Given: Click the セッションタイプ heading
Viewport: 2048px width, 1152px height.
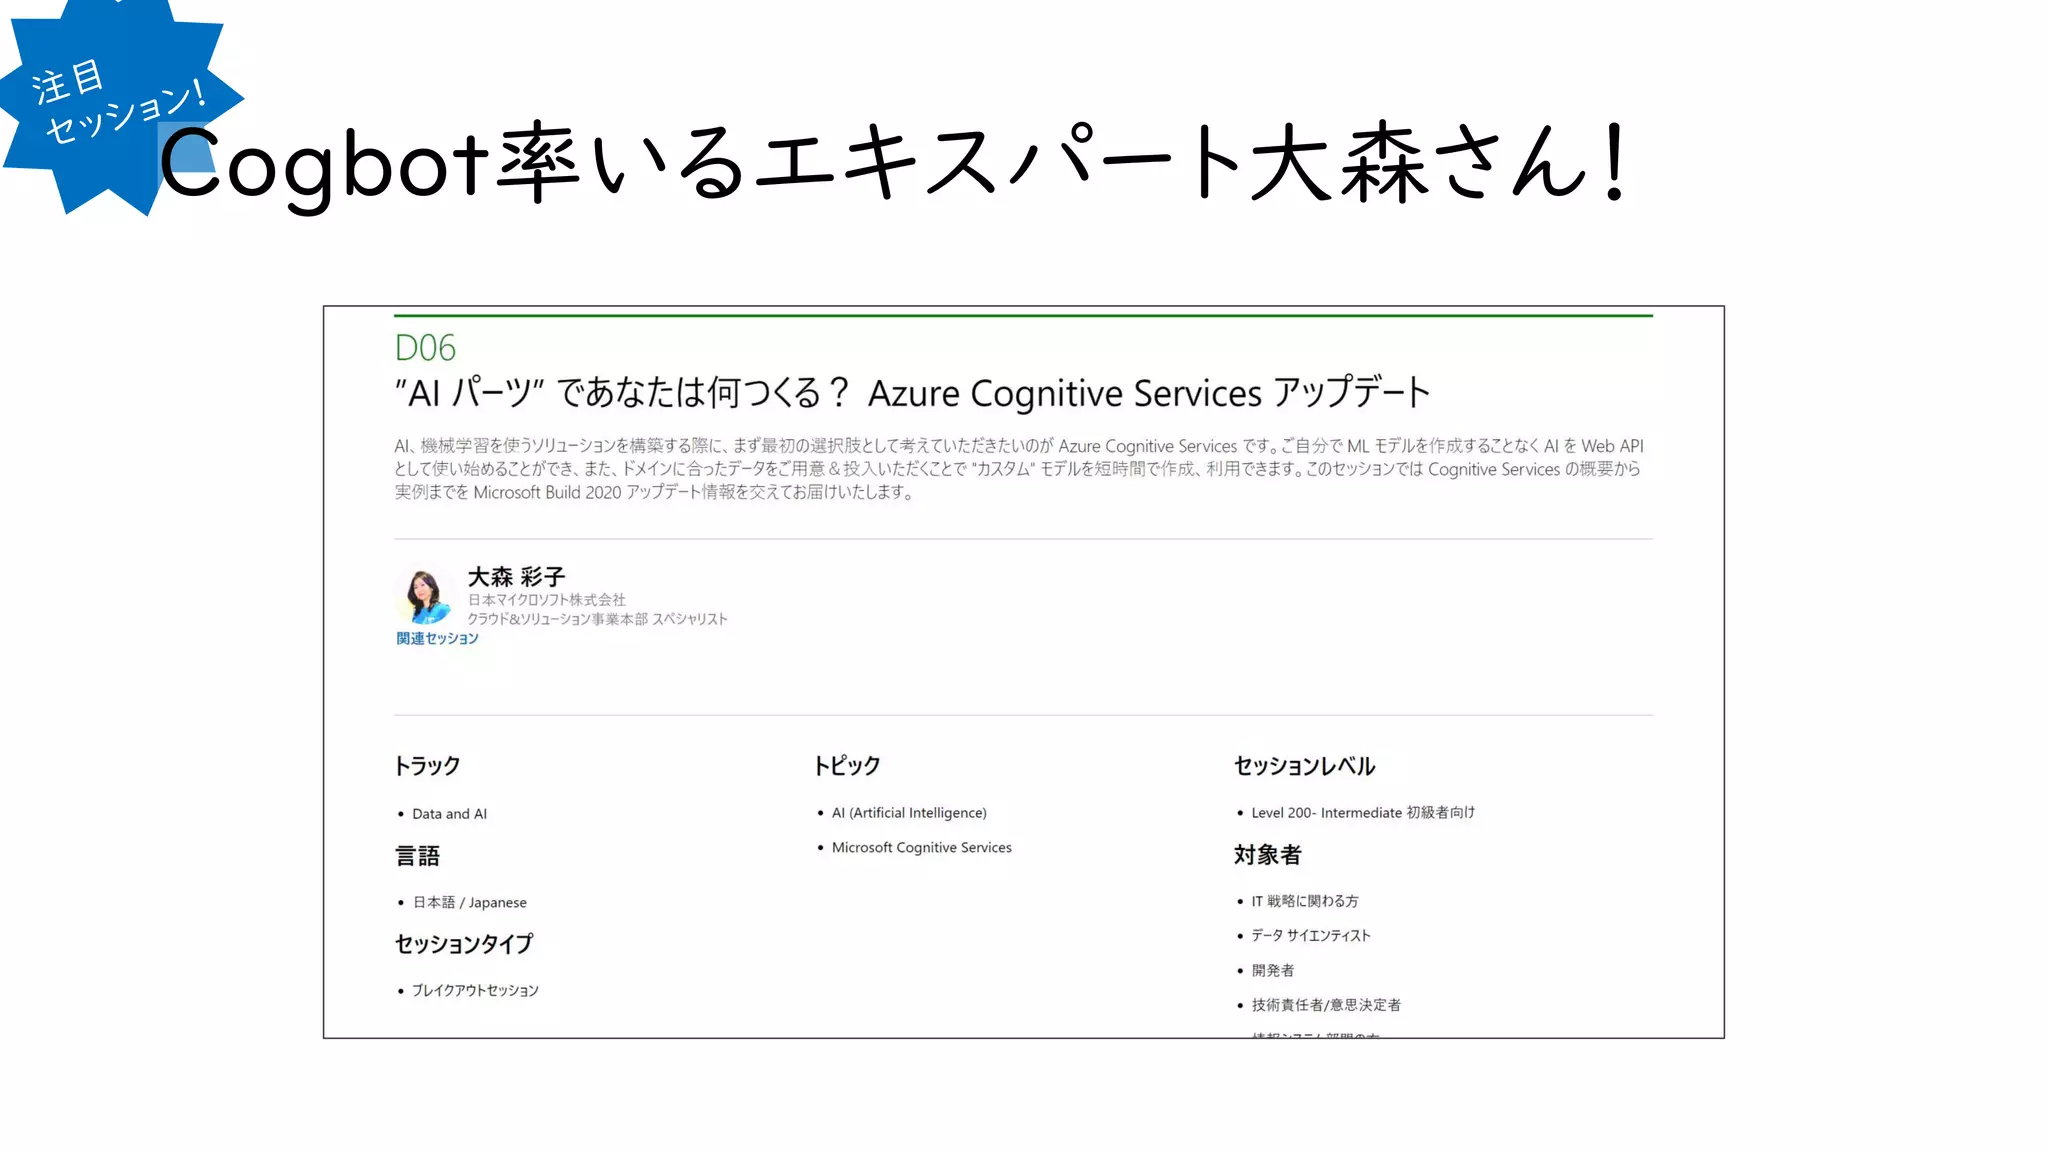Looking at the screenshot, I should click(463, 944).
